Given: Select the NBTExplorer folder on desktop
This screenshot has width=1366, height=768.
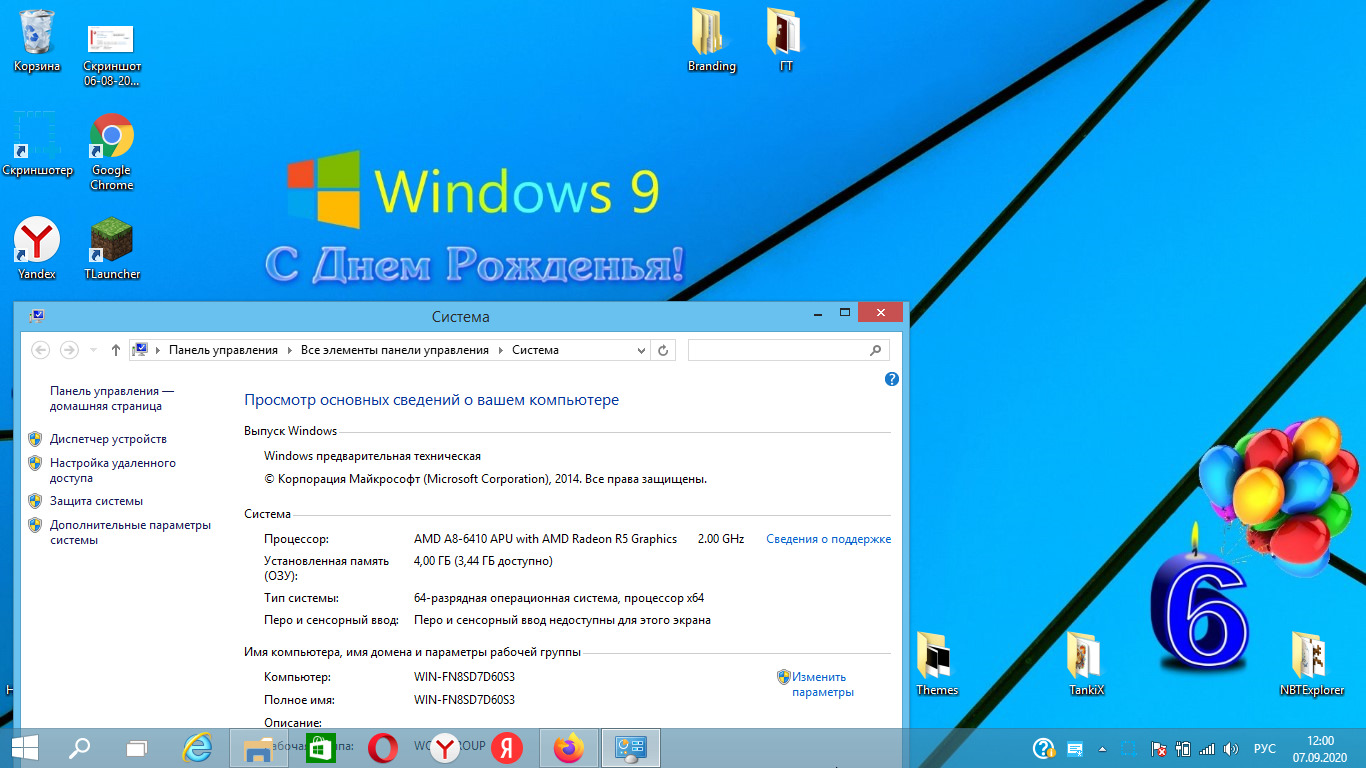Looking at the screenshot, I should pos(1312,665).
